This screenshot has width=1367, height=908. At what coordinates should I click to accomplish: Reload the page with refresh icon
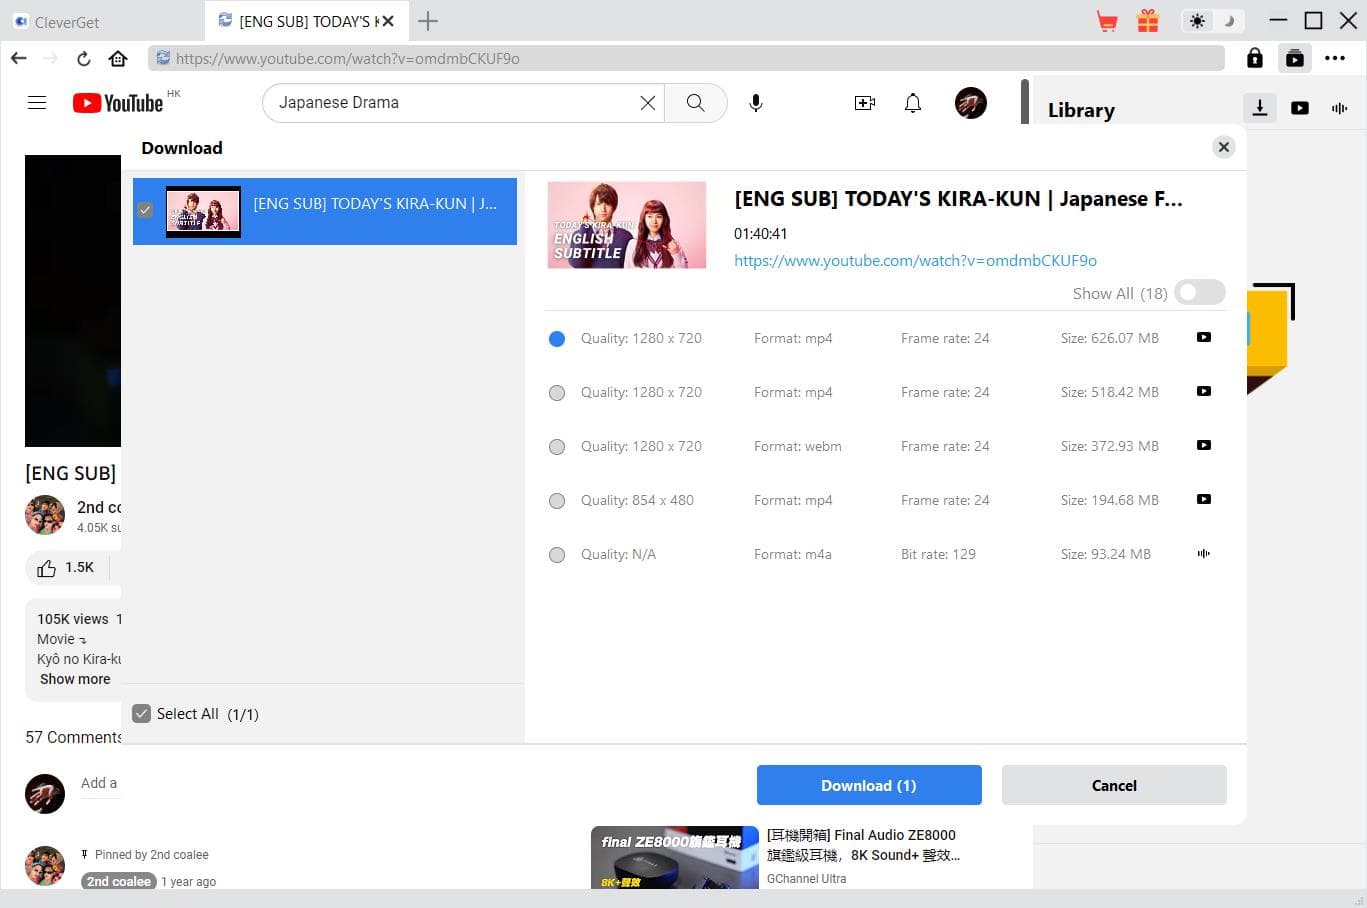(84, 58)
